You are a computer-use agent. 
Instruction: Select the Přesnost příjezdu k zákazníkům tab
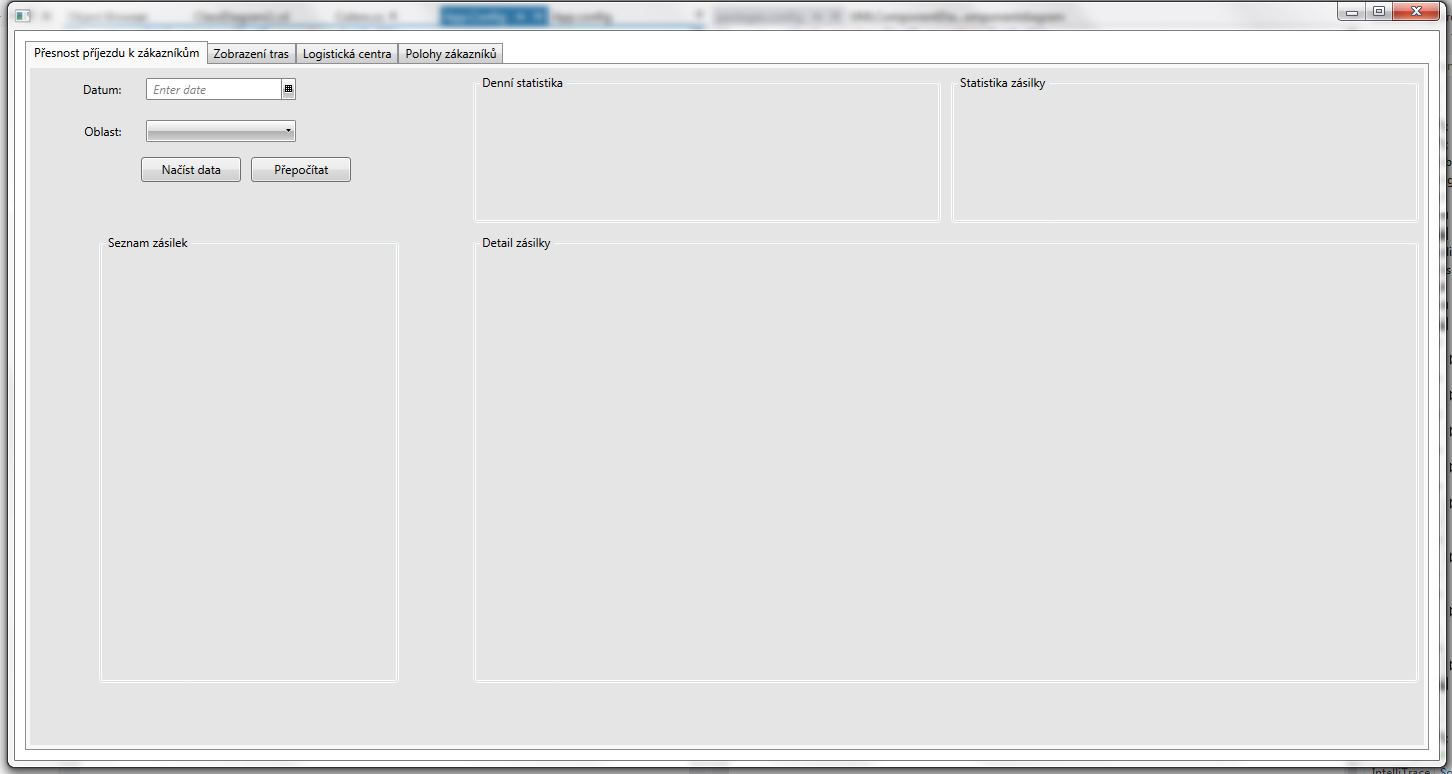[x=117, y=53]
